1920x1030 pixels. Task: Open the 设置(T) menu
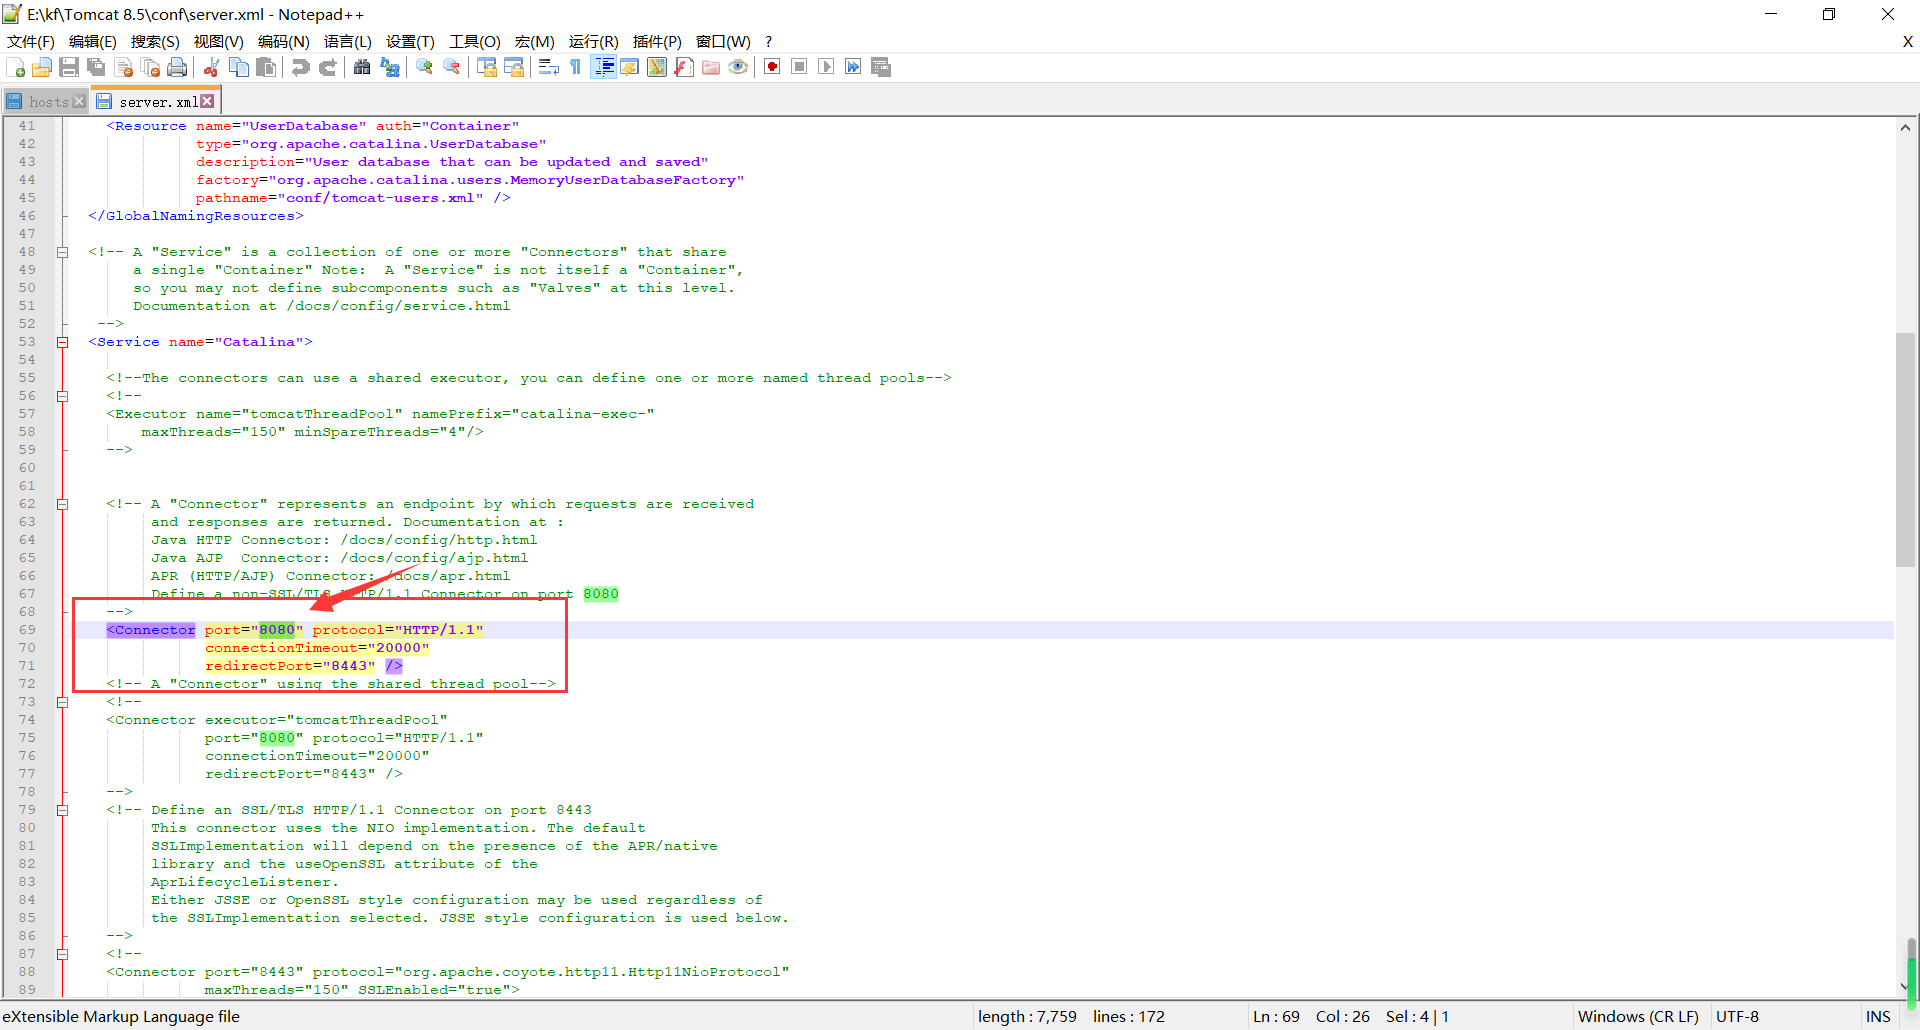[x=410, y=41]
